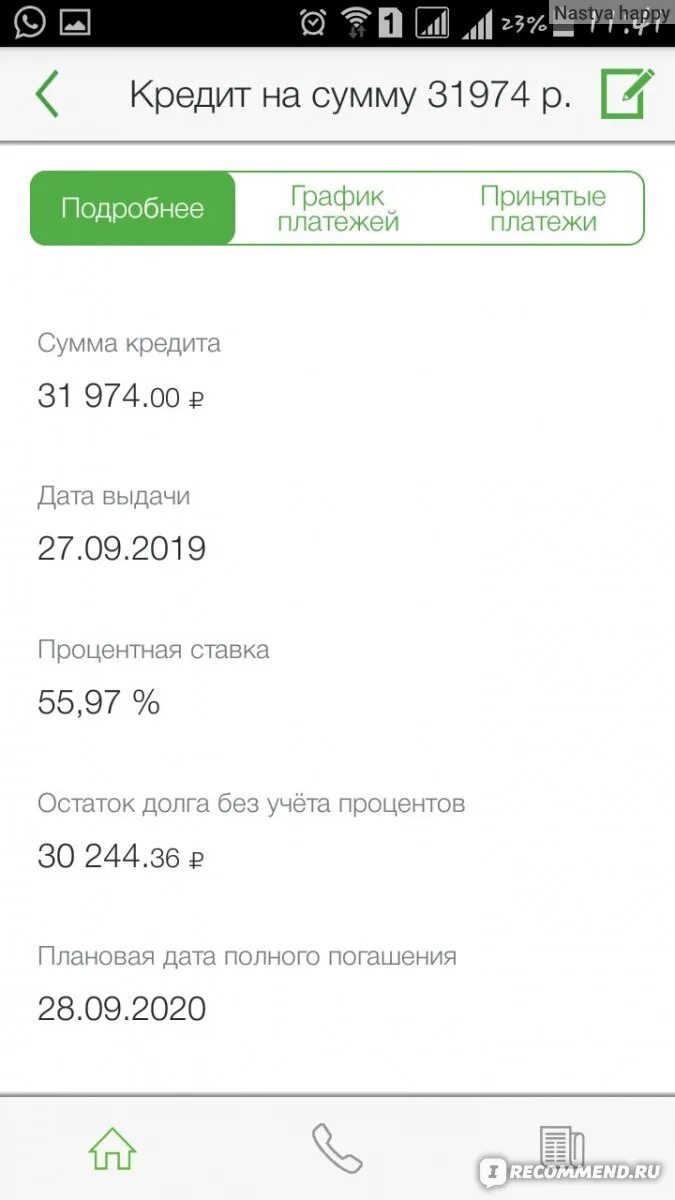Switch to График платежей tab

pyautogui.click(x=338, y=208)
